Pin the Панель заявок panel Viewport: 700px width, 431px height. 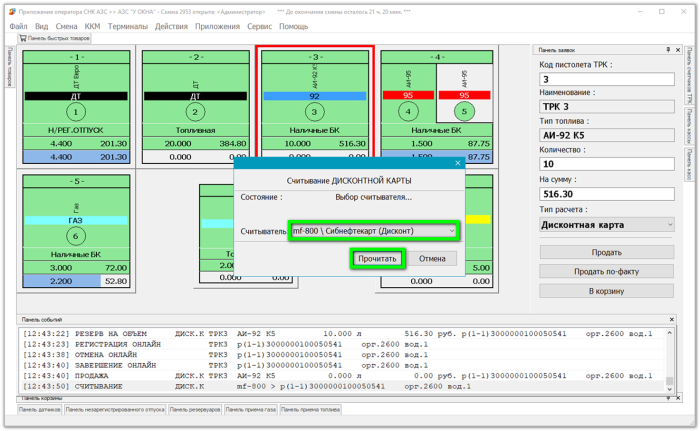coord(668,50)
